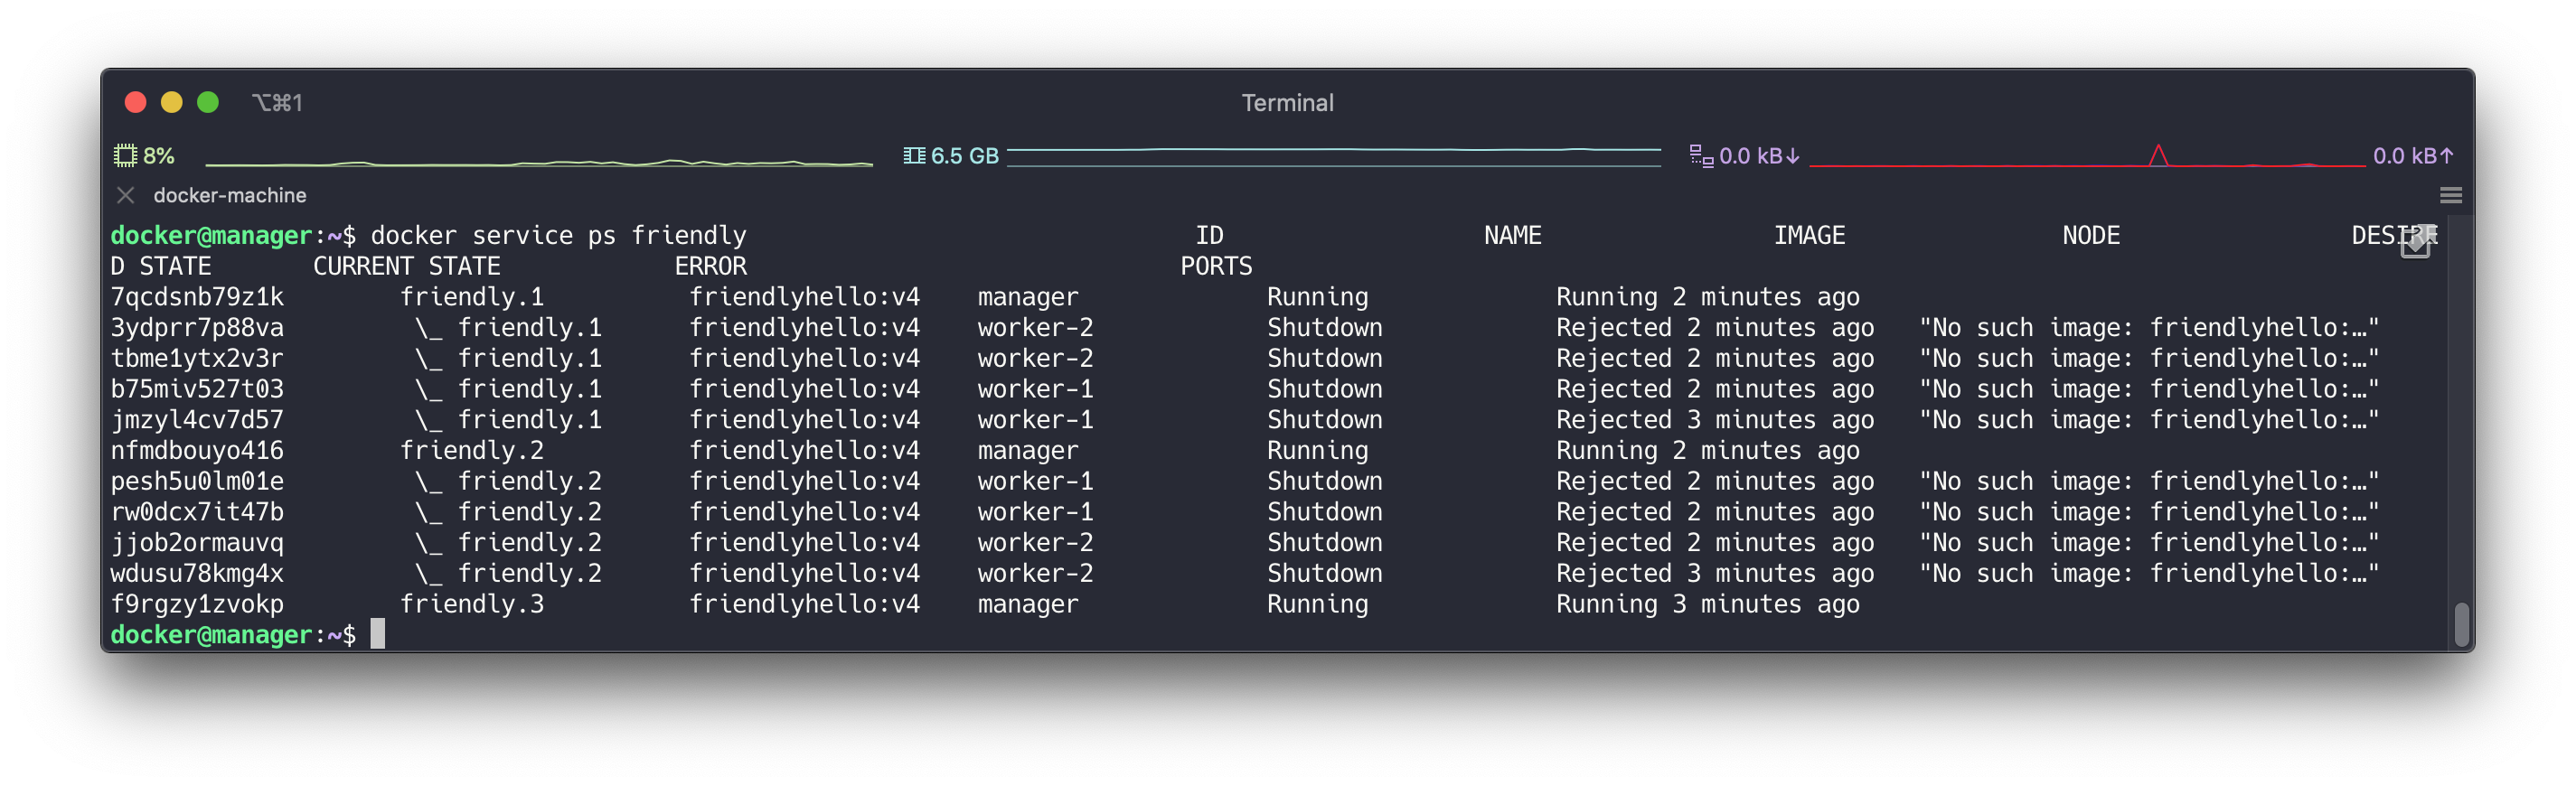Click the NODE column header

pyautogui.click(x=2091, y=235)
